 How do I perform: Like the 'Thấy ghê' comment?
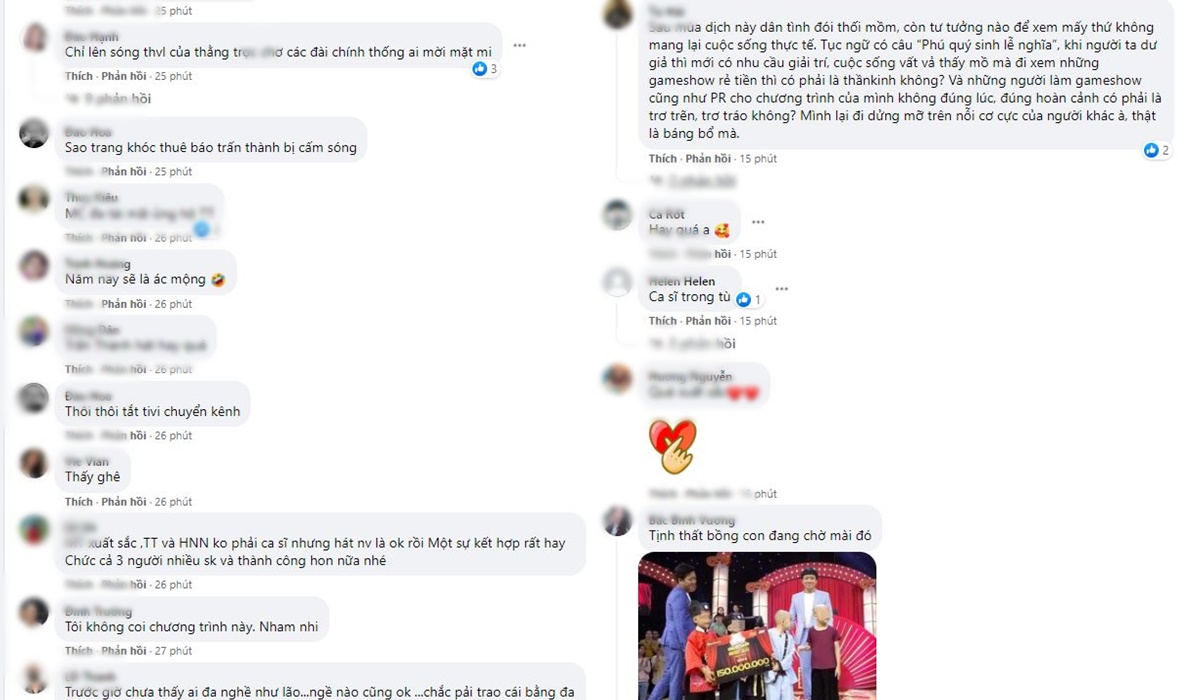(78, 502)
